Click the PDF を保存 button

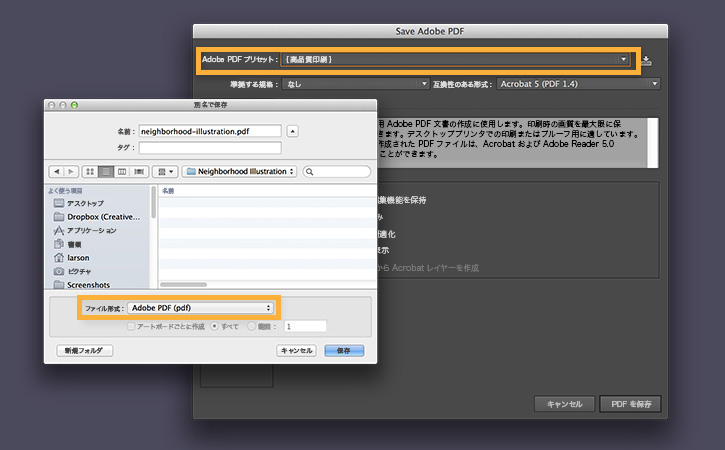[630, 404]
